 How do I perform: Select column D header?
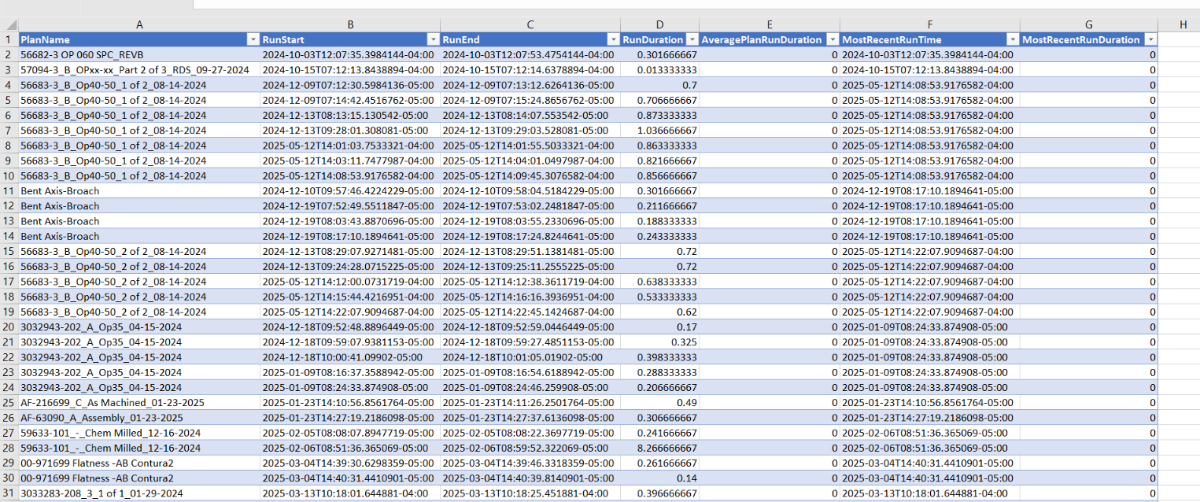click(659, 23)
